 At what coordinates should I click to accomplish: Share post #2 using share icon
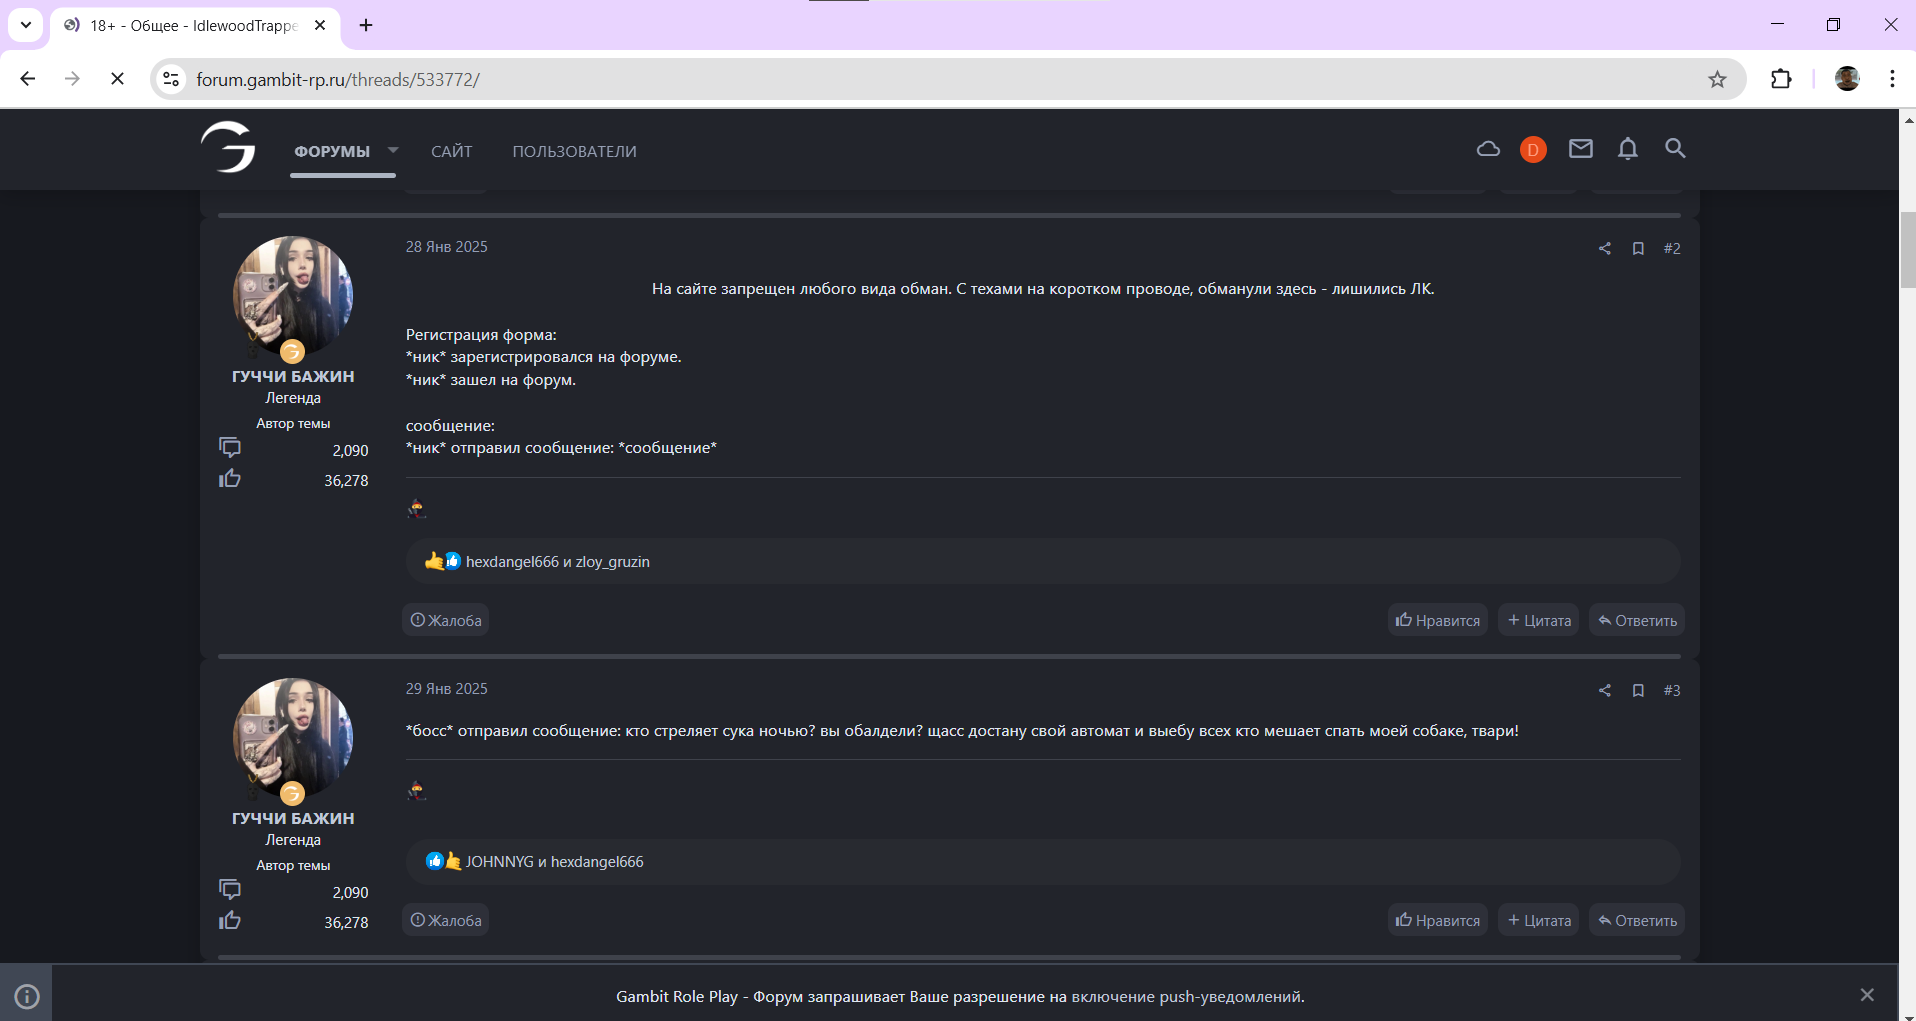click(1604, 248)
